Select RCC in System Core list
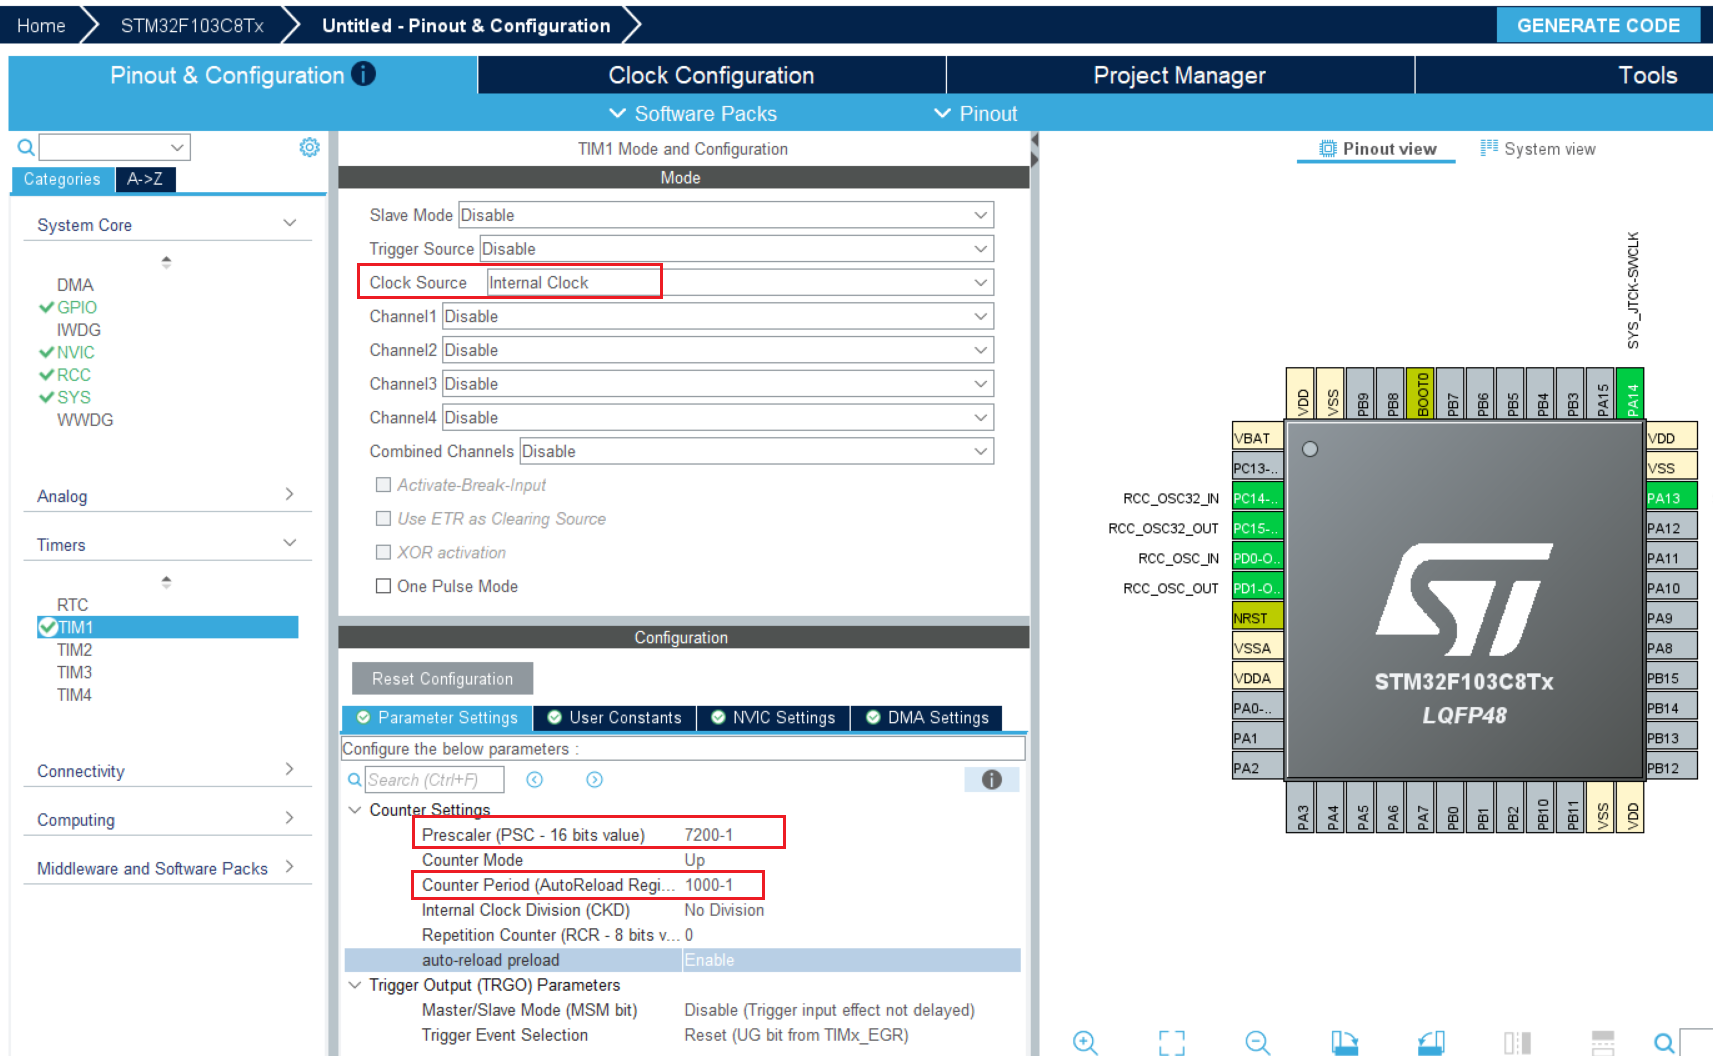 tap(73, 375)
